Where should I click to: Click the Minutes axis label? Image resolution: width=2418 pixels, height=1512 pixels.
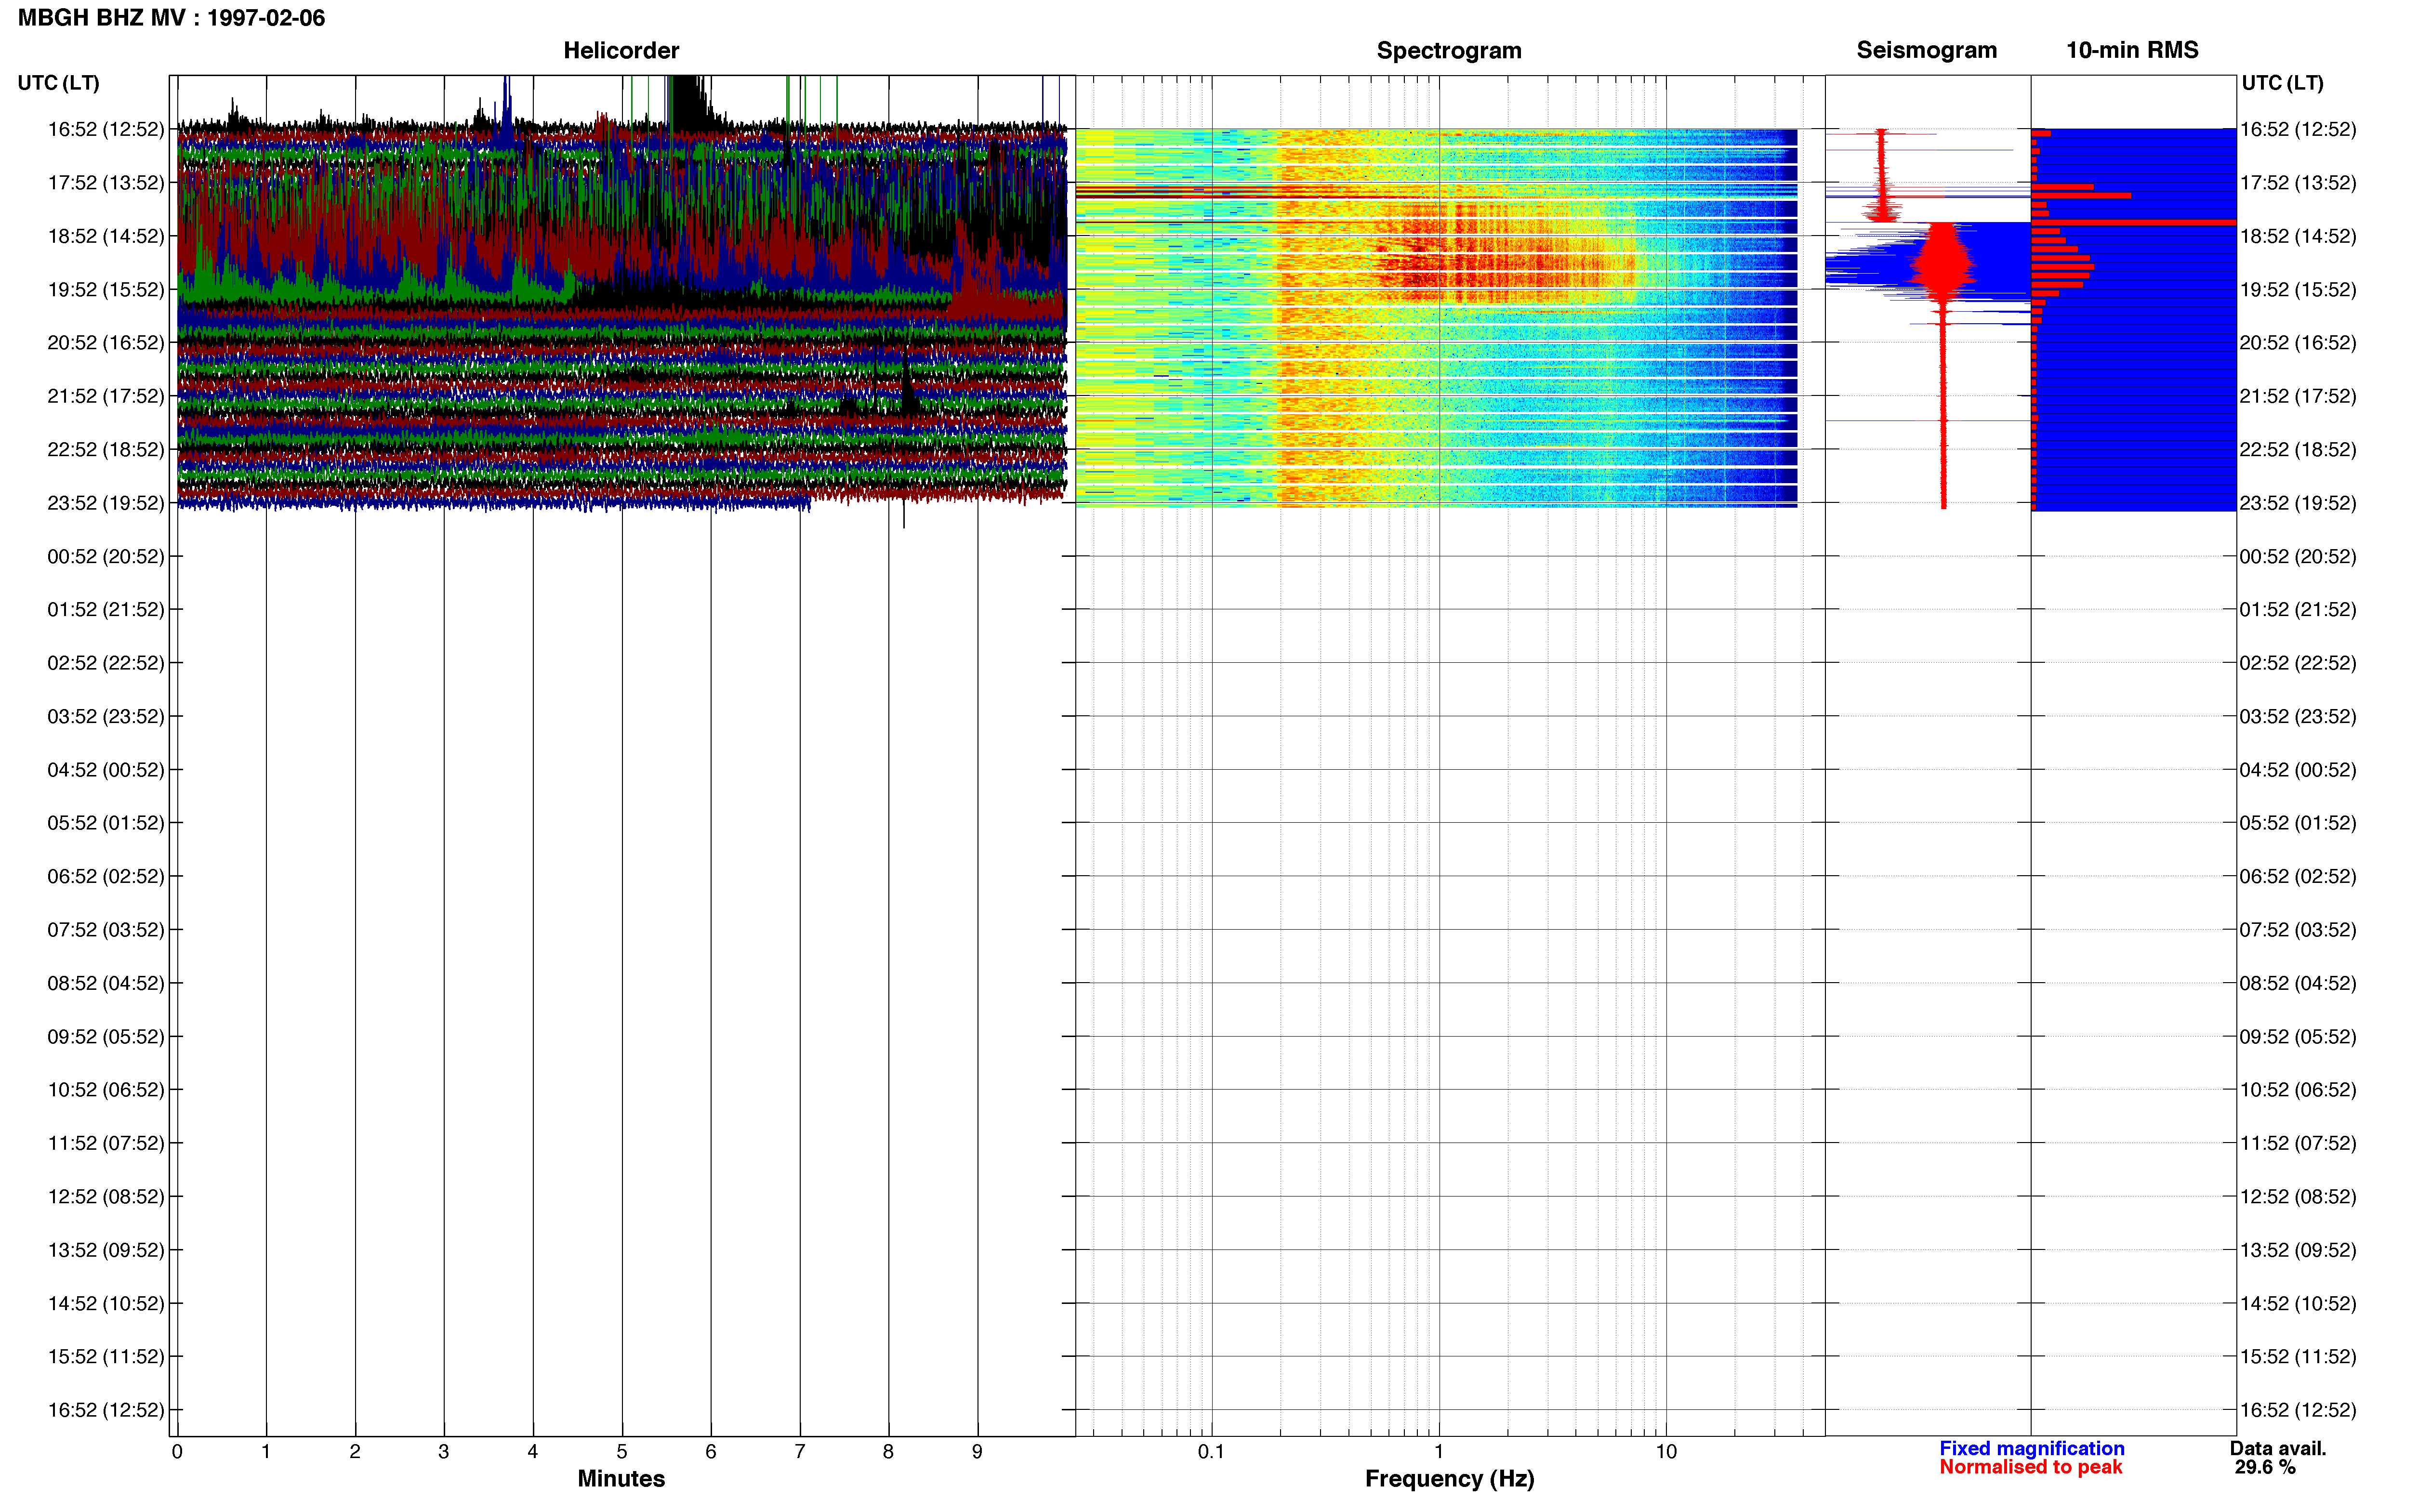click(x=621, y=1479)
